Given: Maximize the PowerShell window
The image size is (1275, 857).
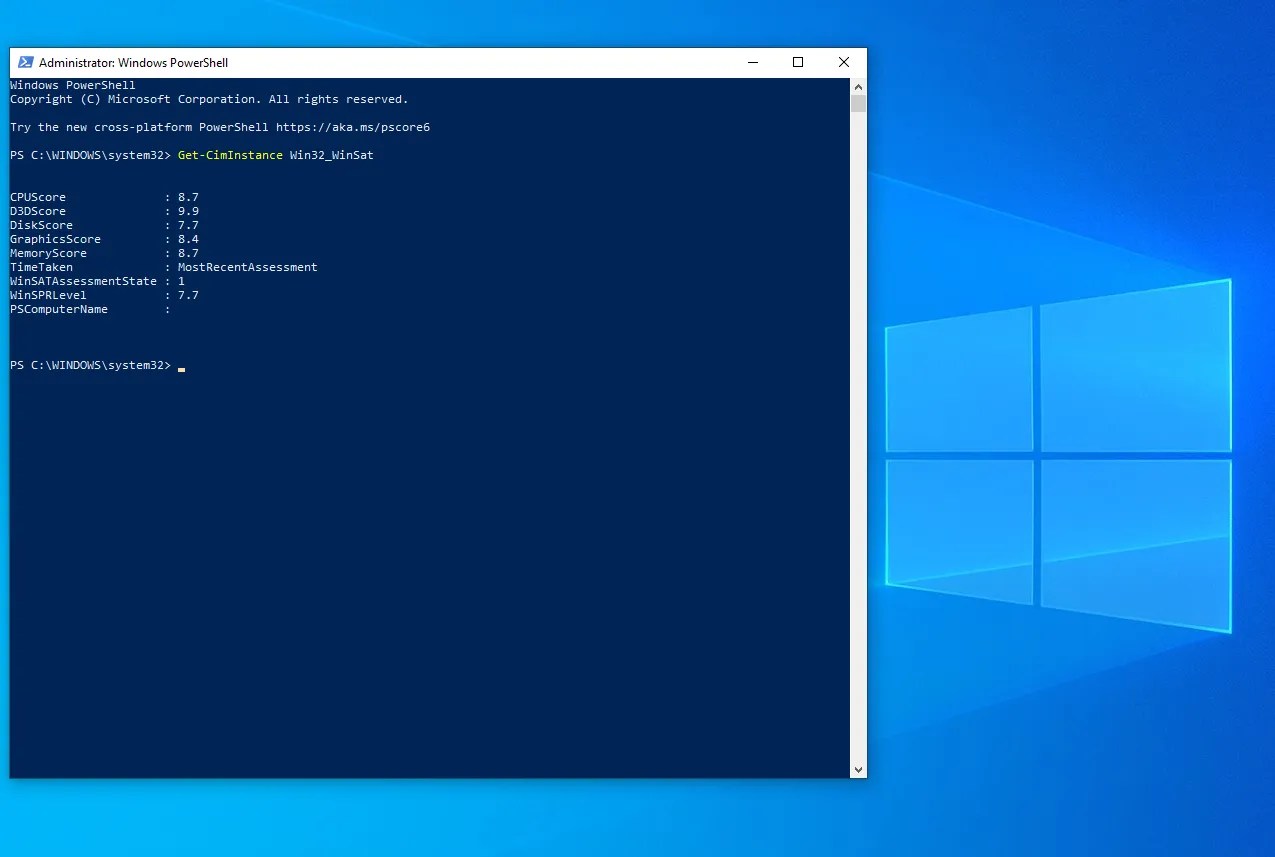Looking at the screenshot, I should [798, 62].
